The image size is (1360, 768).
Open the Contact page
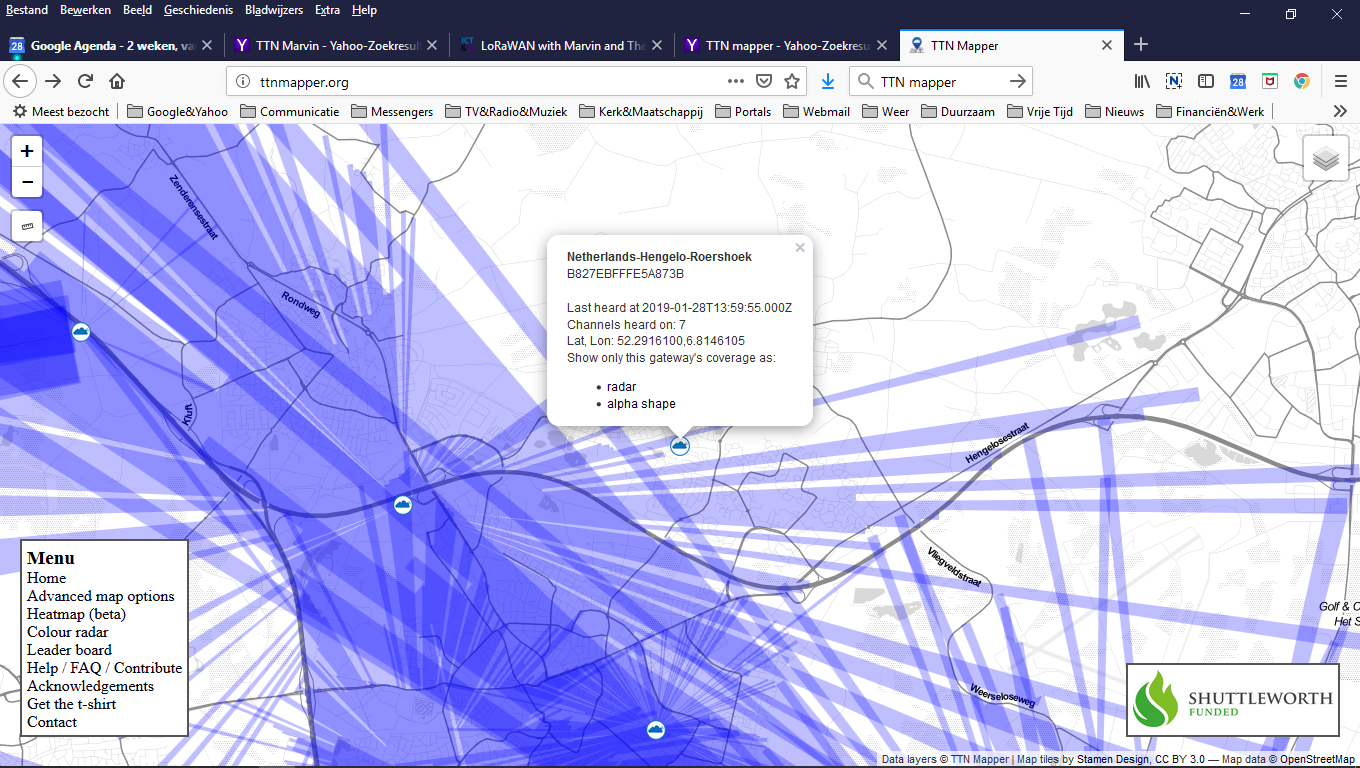(x=52, y=722)
